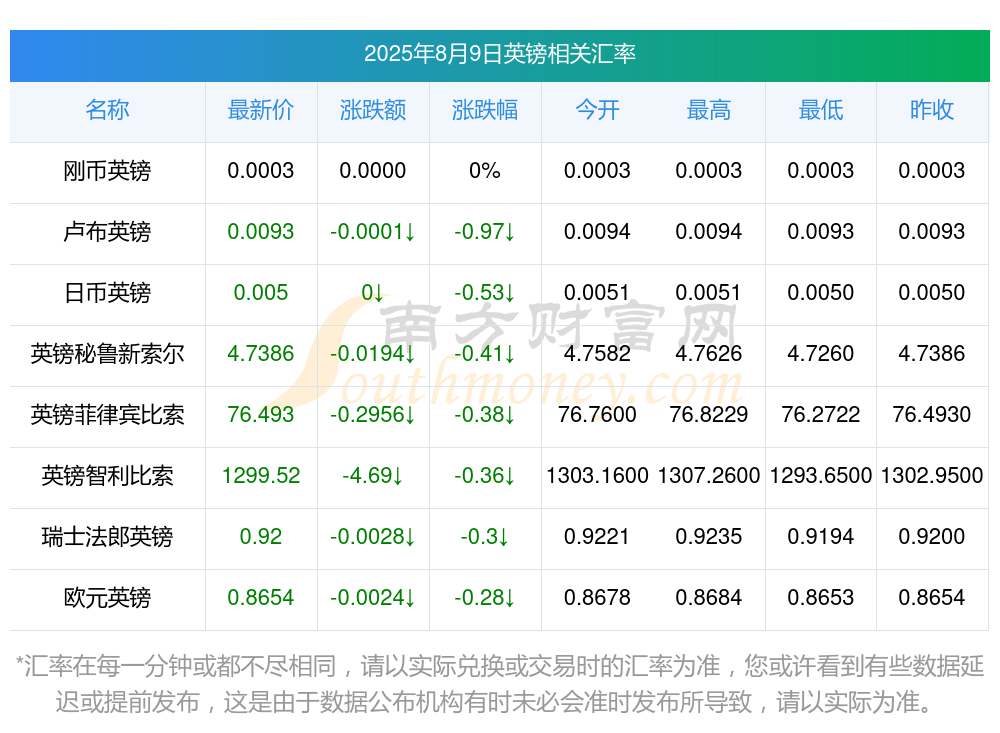Click 瑞士法郎英镑 change amount -0.0028↓
The image size is (1000, 733).
pyautogui.click(x=373, y=537)
